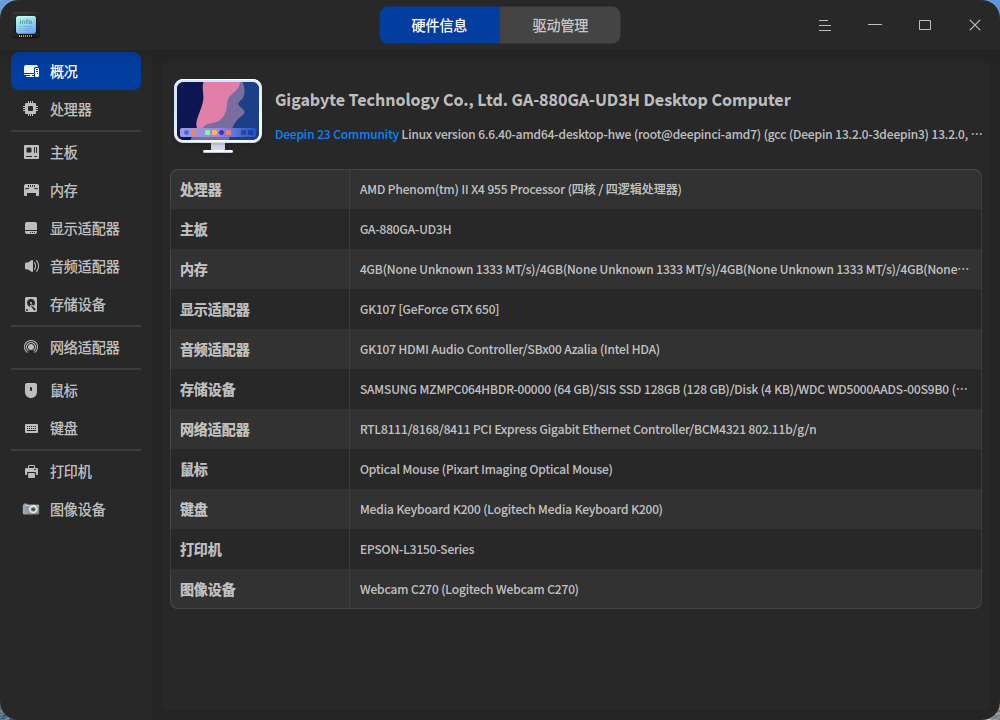Select AMD Phenom(tm) II X4 955 Processor value
This screenshot has height=720, width=1000.
click(x=520, y=189)
